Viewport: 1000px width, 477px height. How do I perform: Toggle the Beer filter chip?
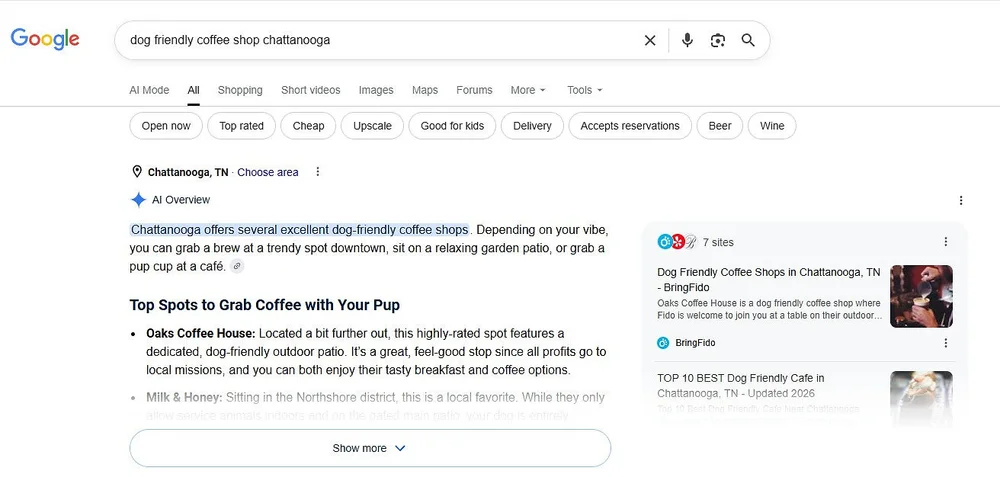point(719,126)
